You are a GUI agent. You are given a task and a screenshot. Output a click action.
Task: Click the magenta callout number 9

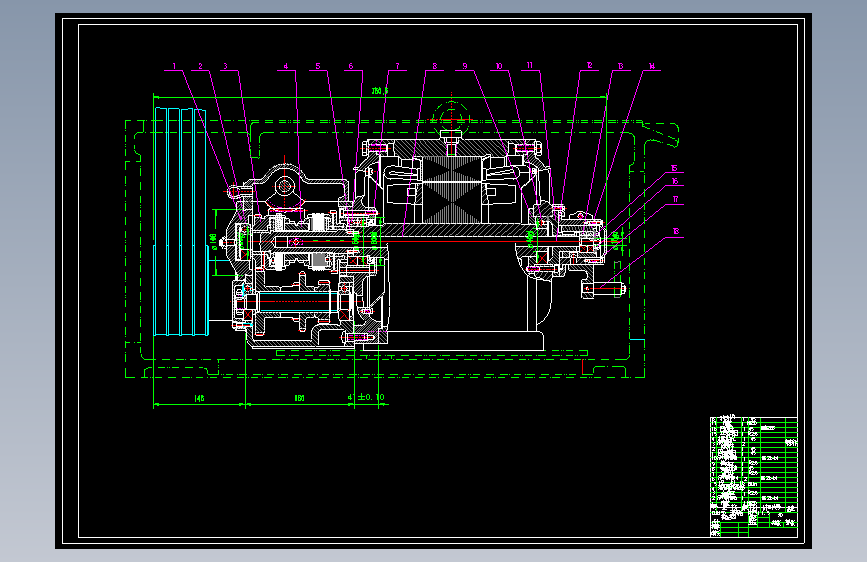point(465,66)
